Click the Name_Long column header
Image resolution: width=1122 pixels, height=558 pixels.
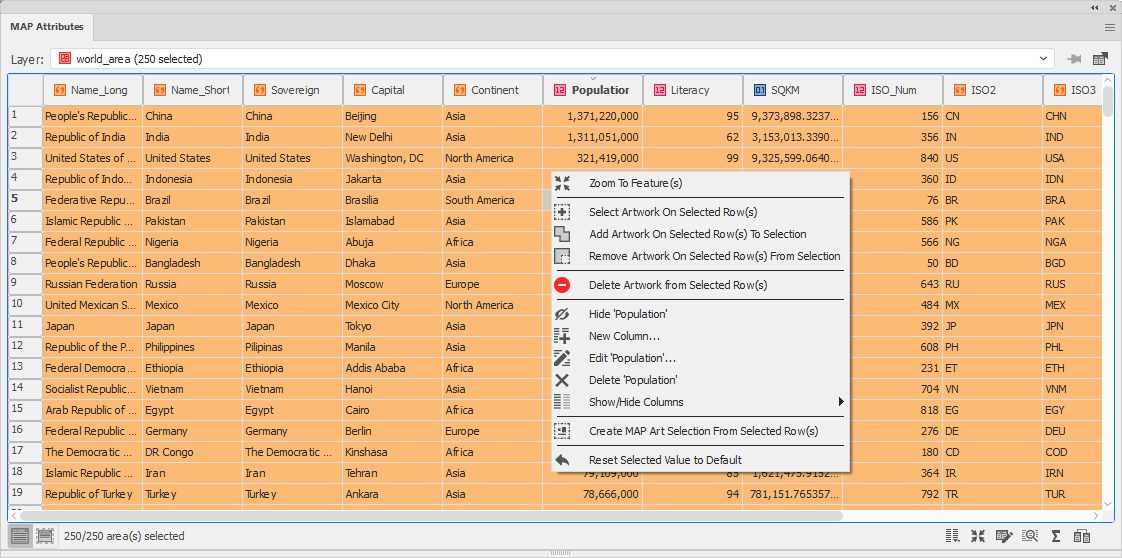pyautogui.click(x=93, y=90)
